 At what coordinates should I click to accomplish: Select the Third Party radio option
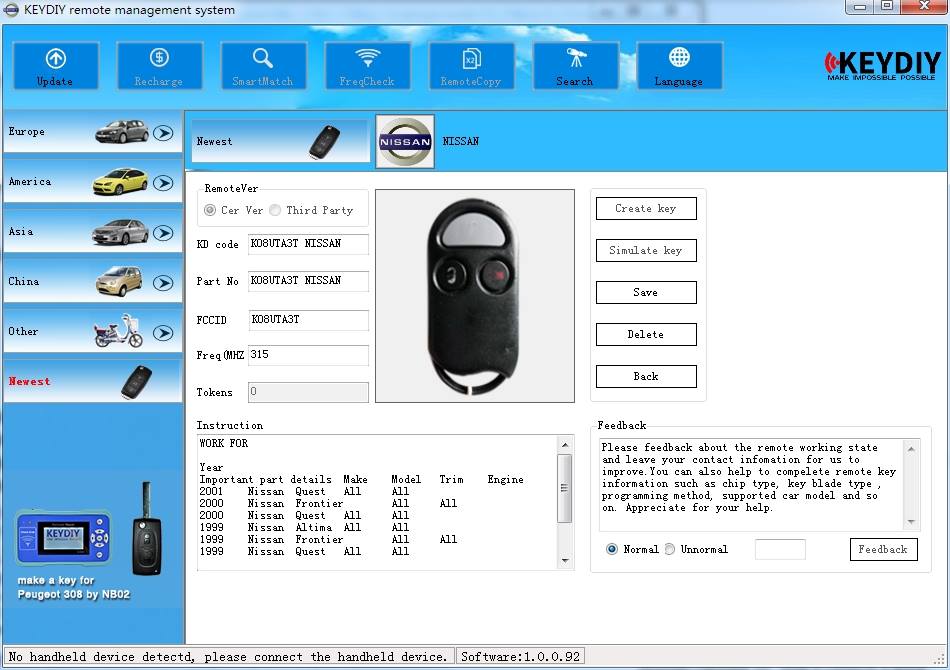[275, 210]
